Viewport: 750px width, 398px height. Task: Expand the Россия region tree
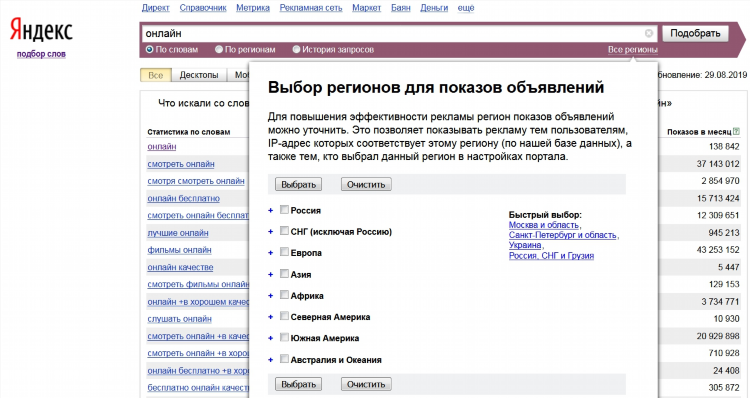coord(271,210)
